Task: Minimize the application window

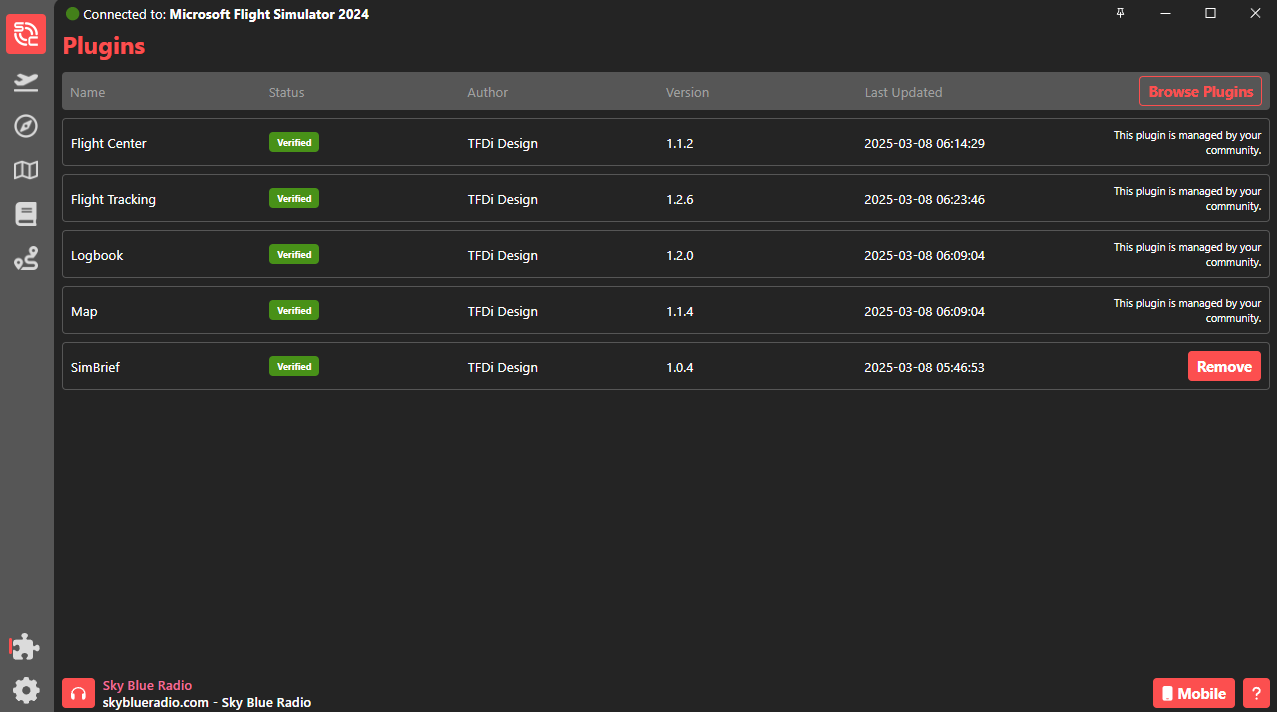Action: click(x=1166, y=13)
